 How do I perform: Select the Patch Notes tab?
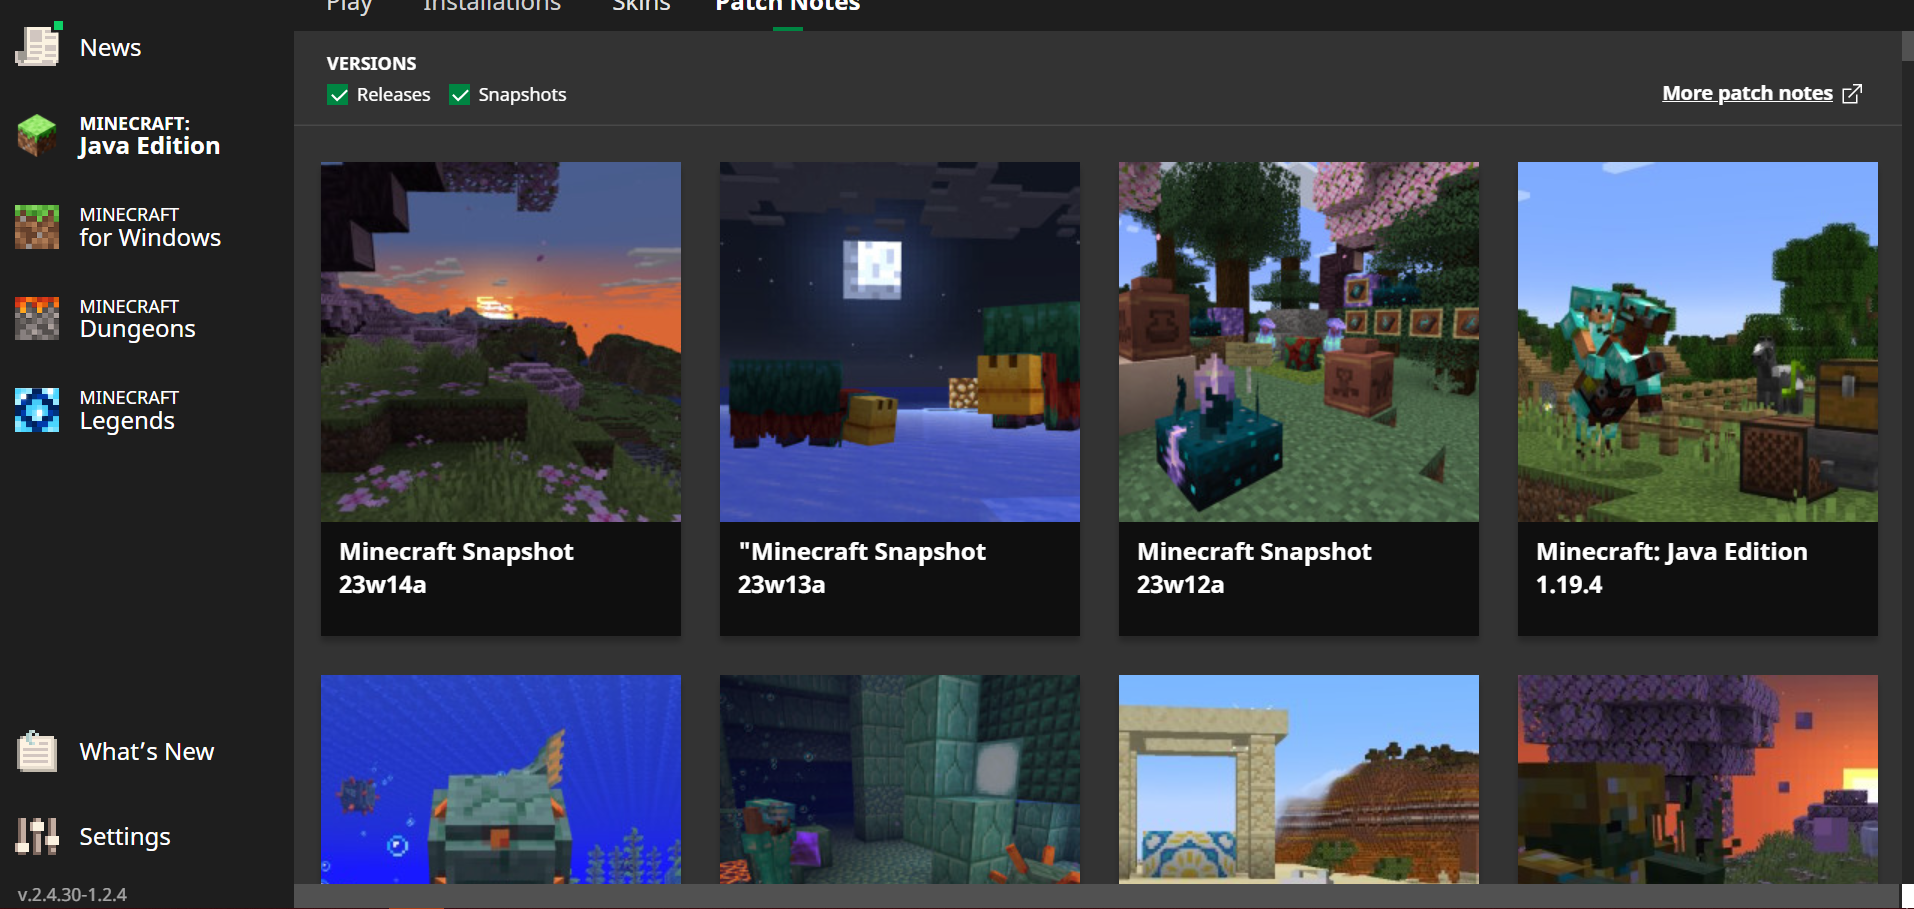[x=788, y=6]
